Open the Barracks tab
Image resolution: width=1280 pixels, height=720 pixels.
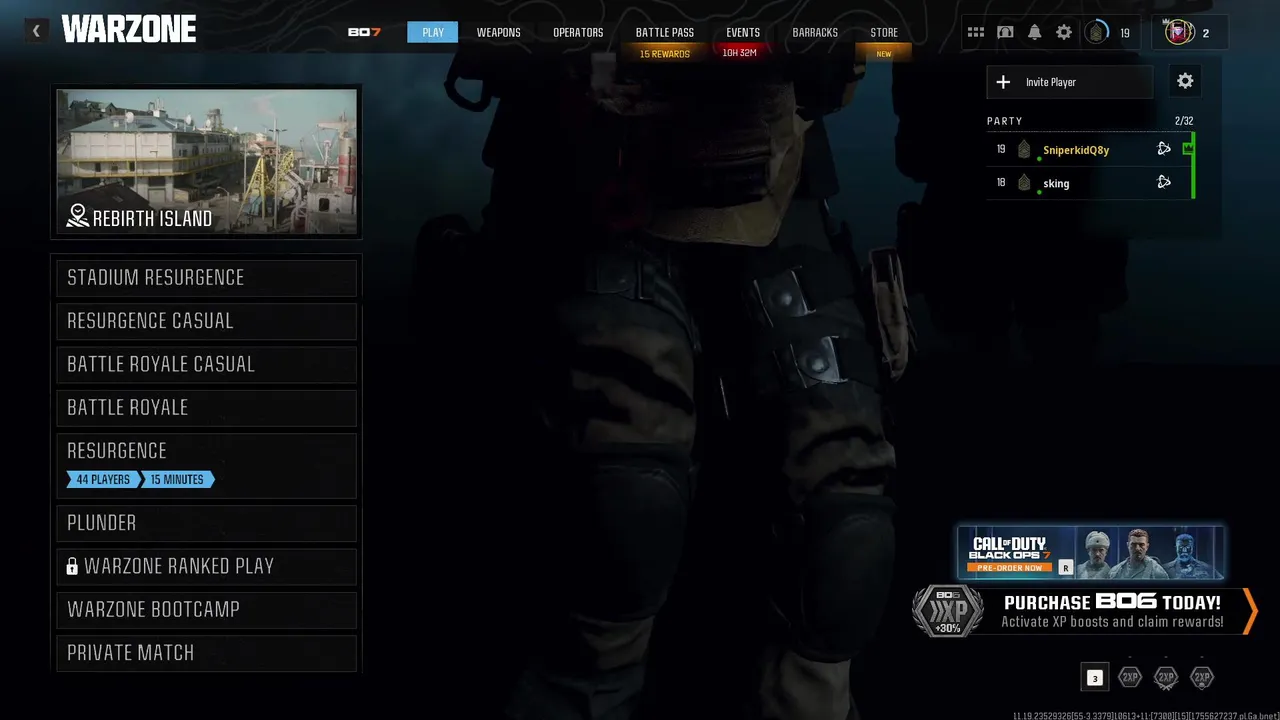point(815,32)
